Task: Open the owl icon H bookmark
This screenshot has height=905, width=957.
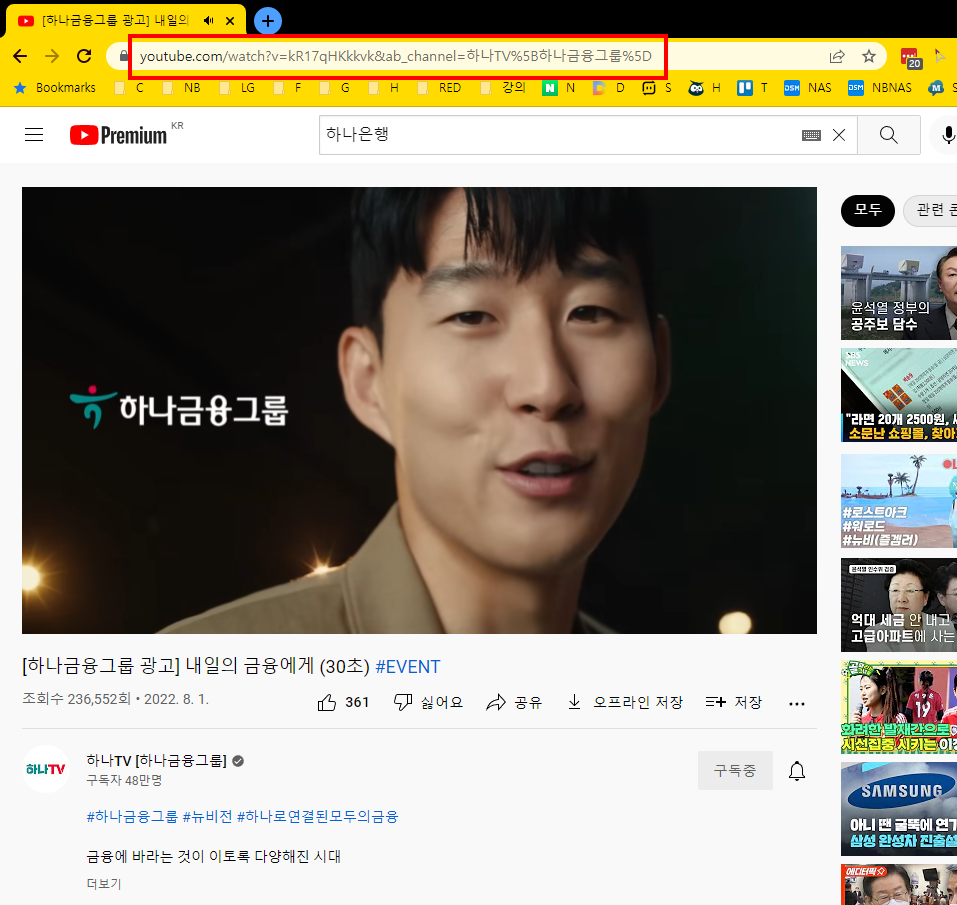Action: tap(704, 88)
